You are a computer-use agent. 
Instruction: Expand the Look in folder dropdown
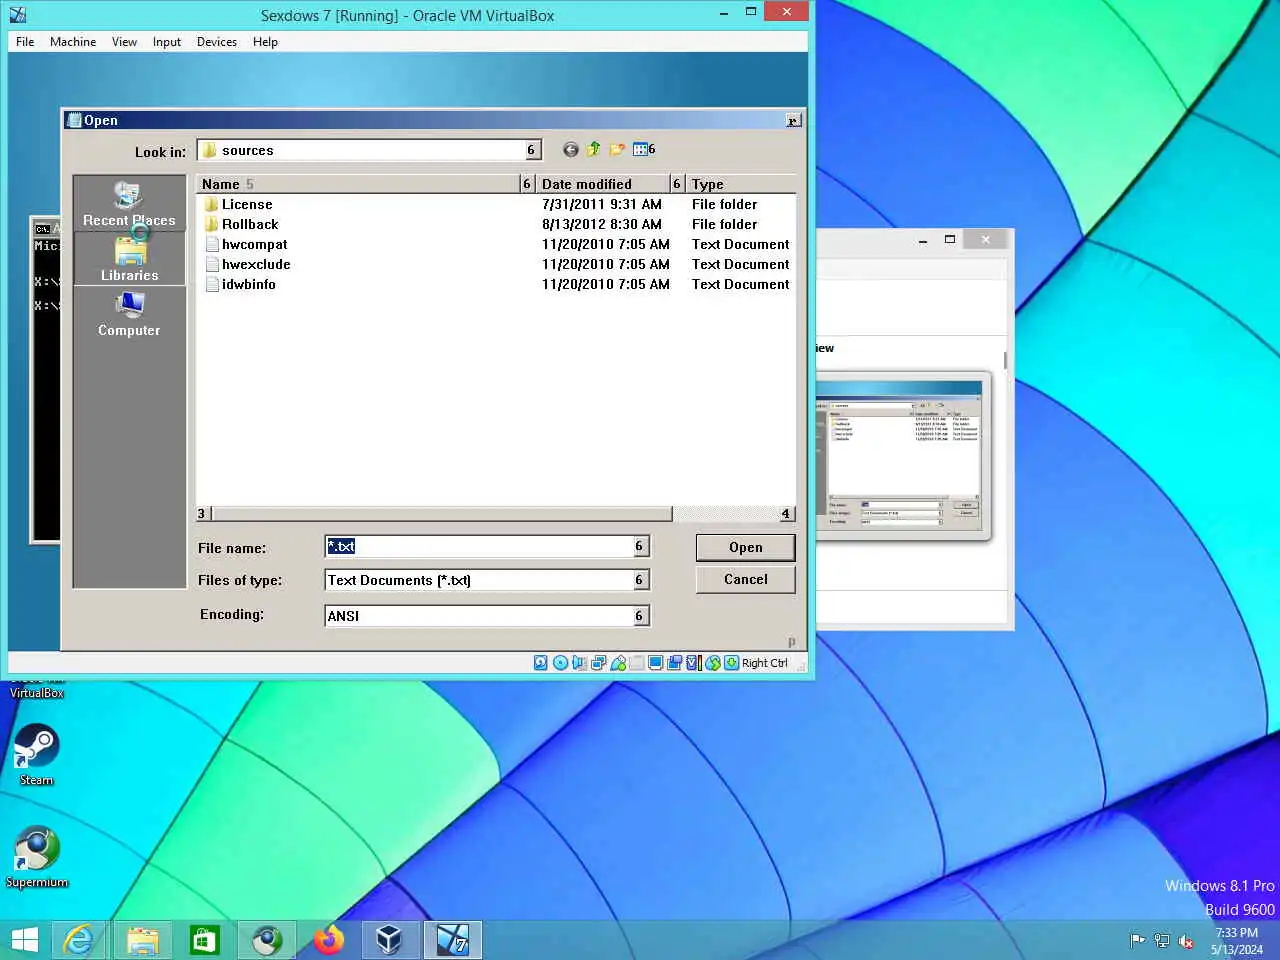[x=531, y=150]
